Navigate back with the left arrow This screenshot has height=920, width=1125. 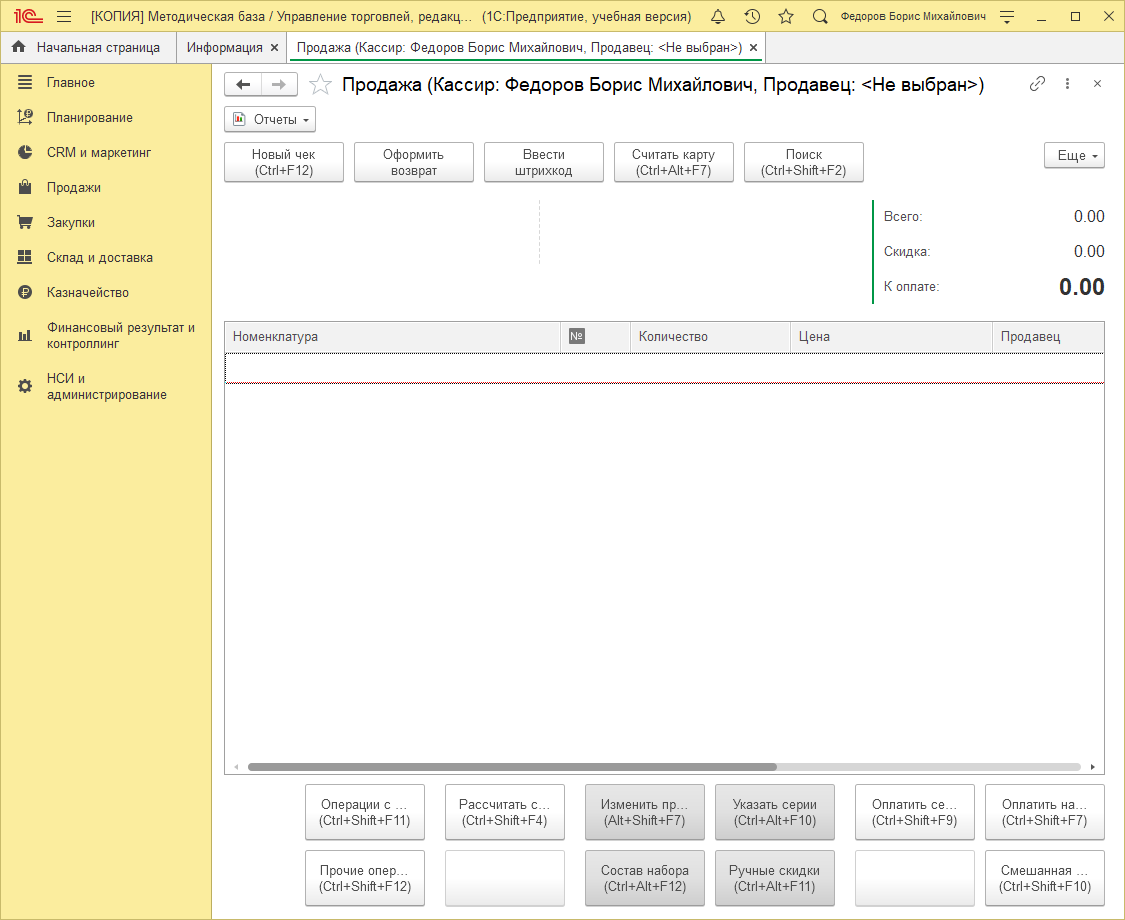click(x=243, y=85)
